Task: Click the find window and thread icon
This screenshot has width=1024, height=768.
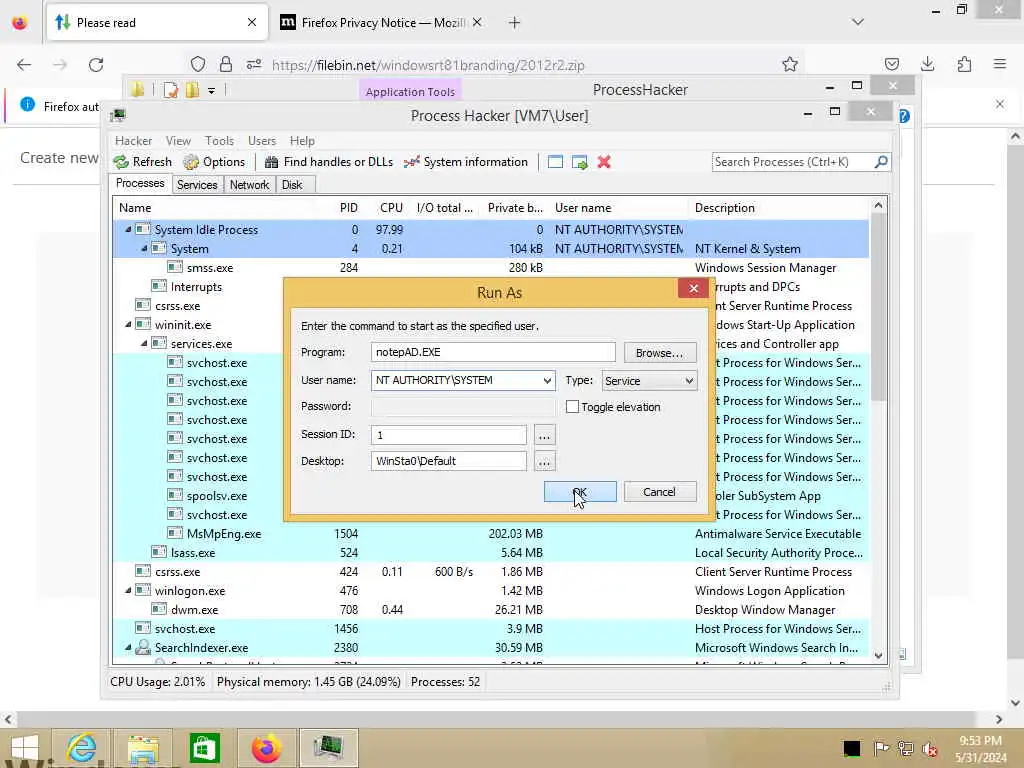Action: [579, 162]
